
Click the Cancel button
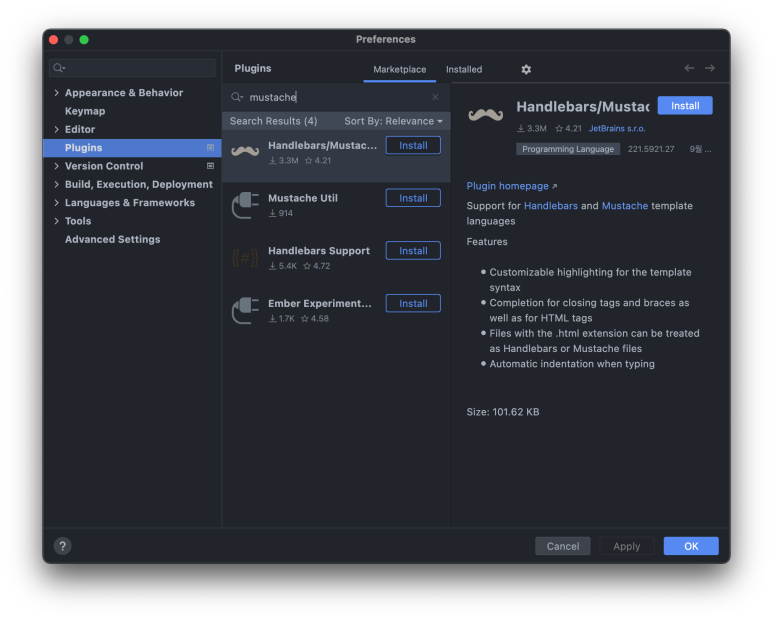[562, 546]
